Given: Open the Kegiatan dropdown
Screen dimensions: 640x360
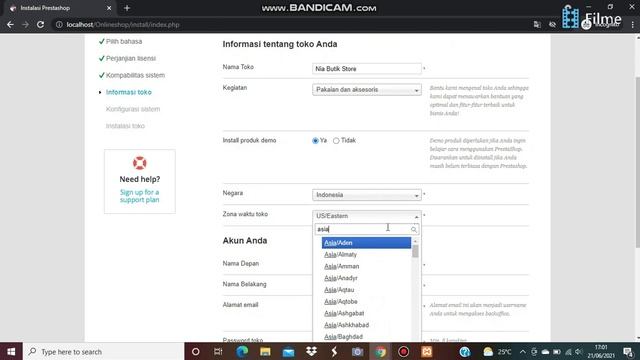Looking at the screenshot, I should point(367,90).
